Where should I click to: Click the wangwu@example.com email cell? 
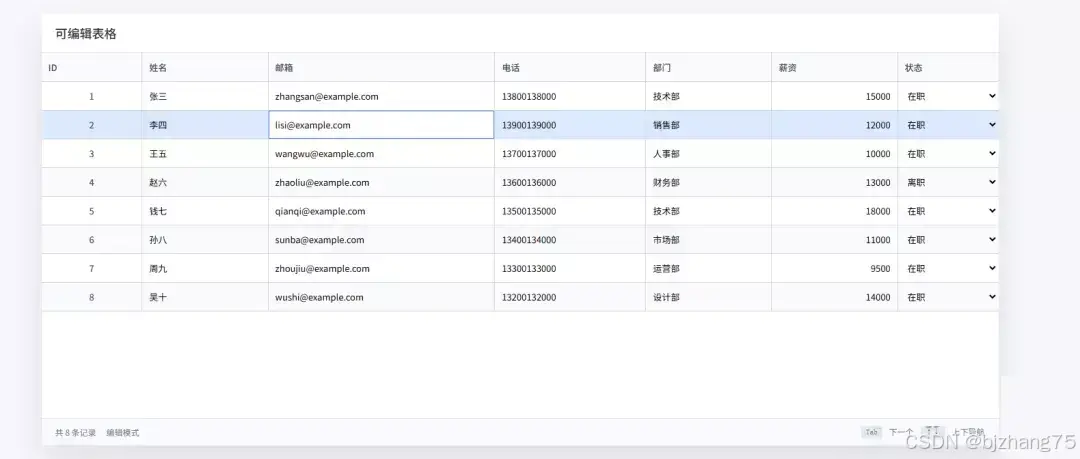pyautogui.click(x=382, y=154)
